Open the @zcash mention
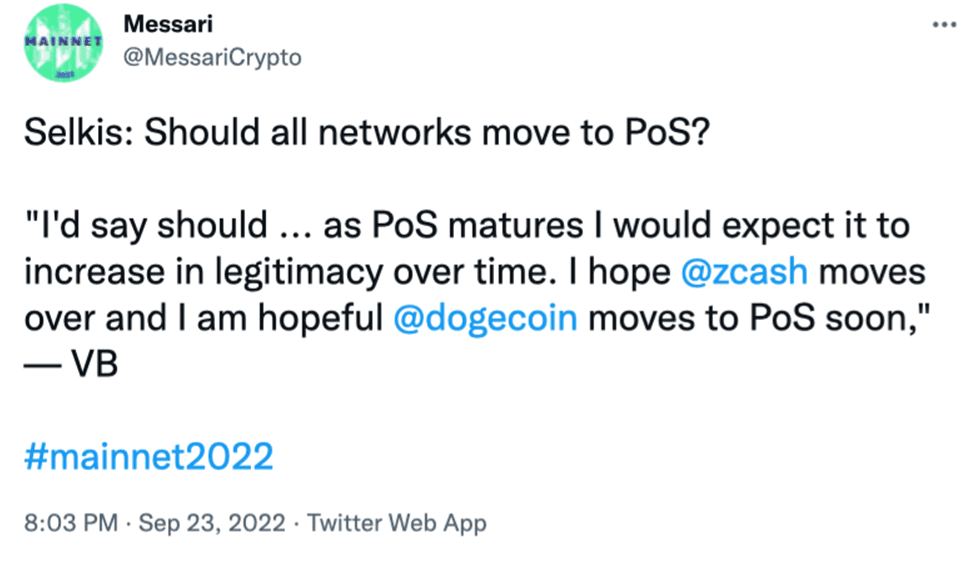This screenshot has width=980, height=562. tap(744, 273)
